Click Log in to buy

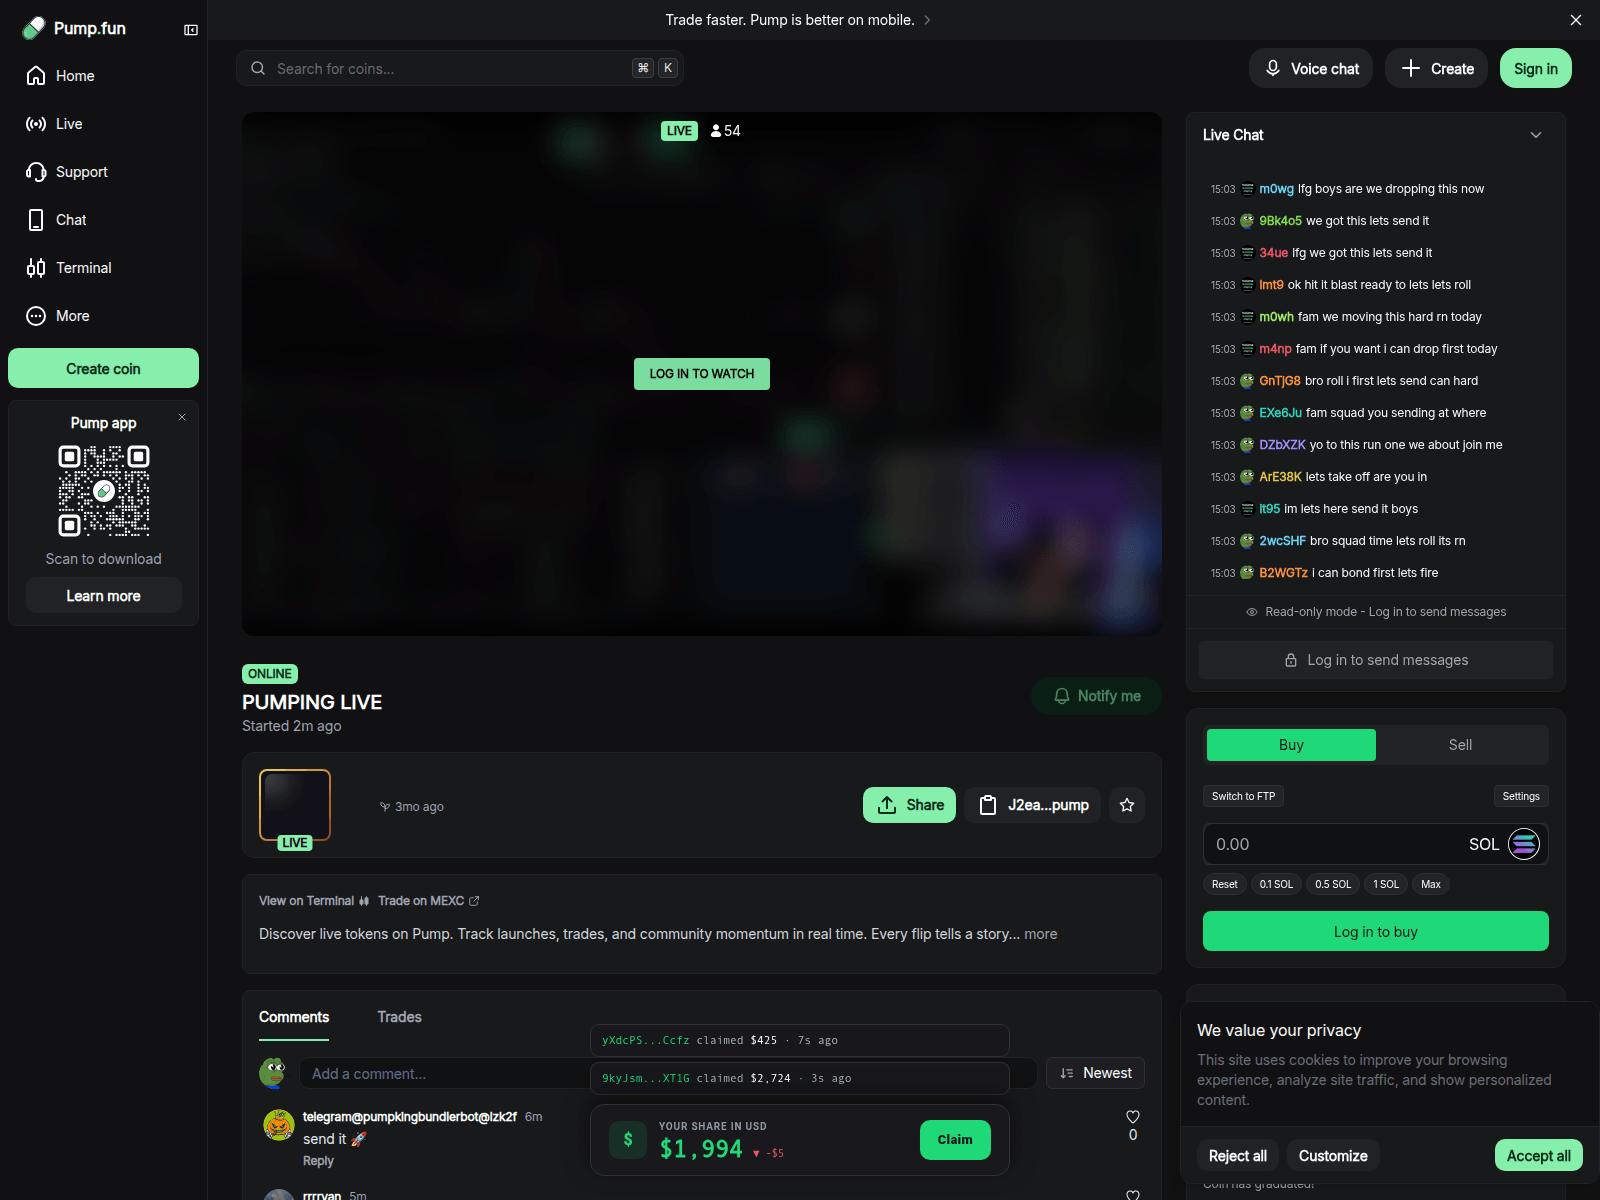[1376, 931]
